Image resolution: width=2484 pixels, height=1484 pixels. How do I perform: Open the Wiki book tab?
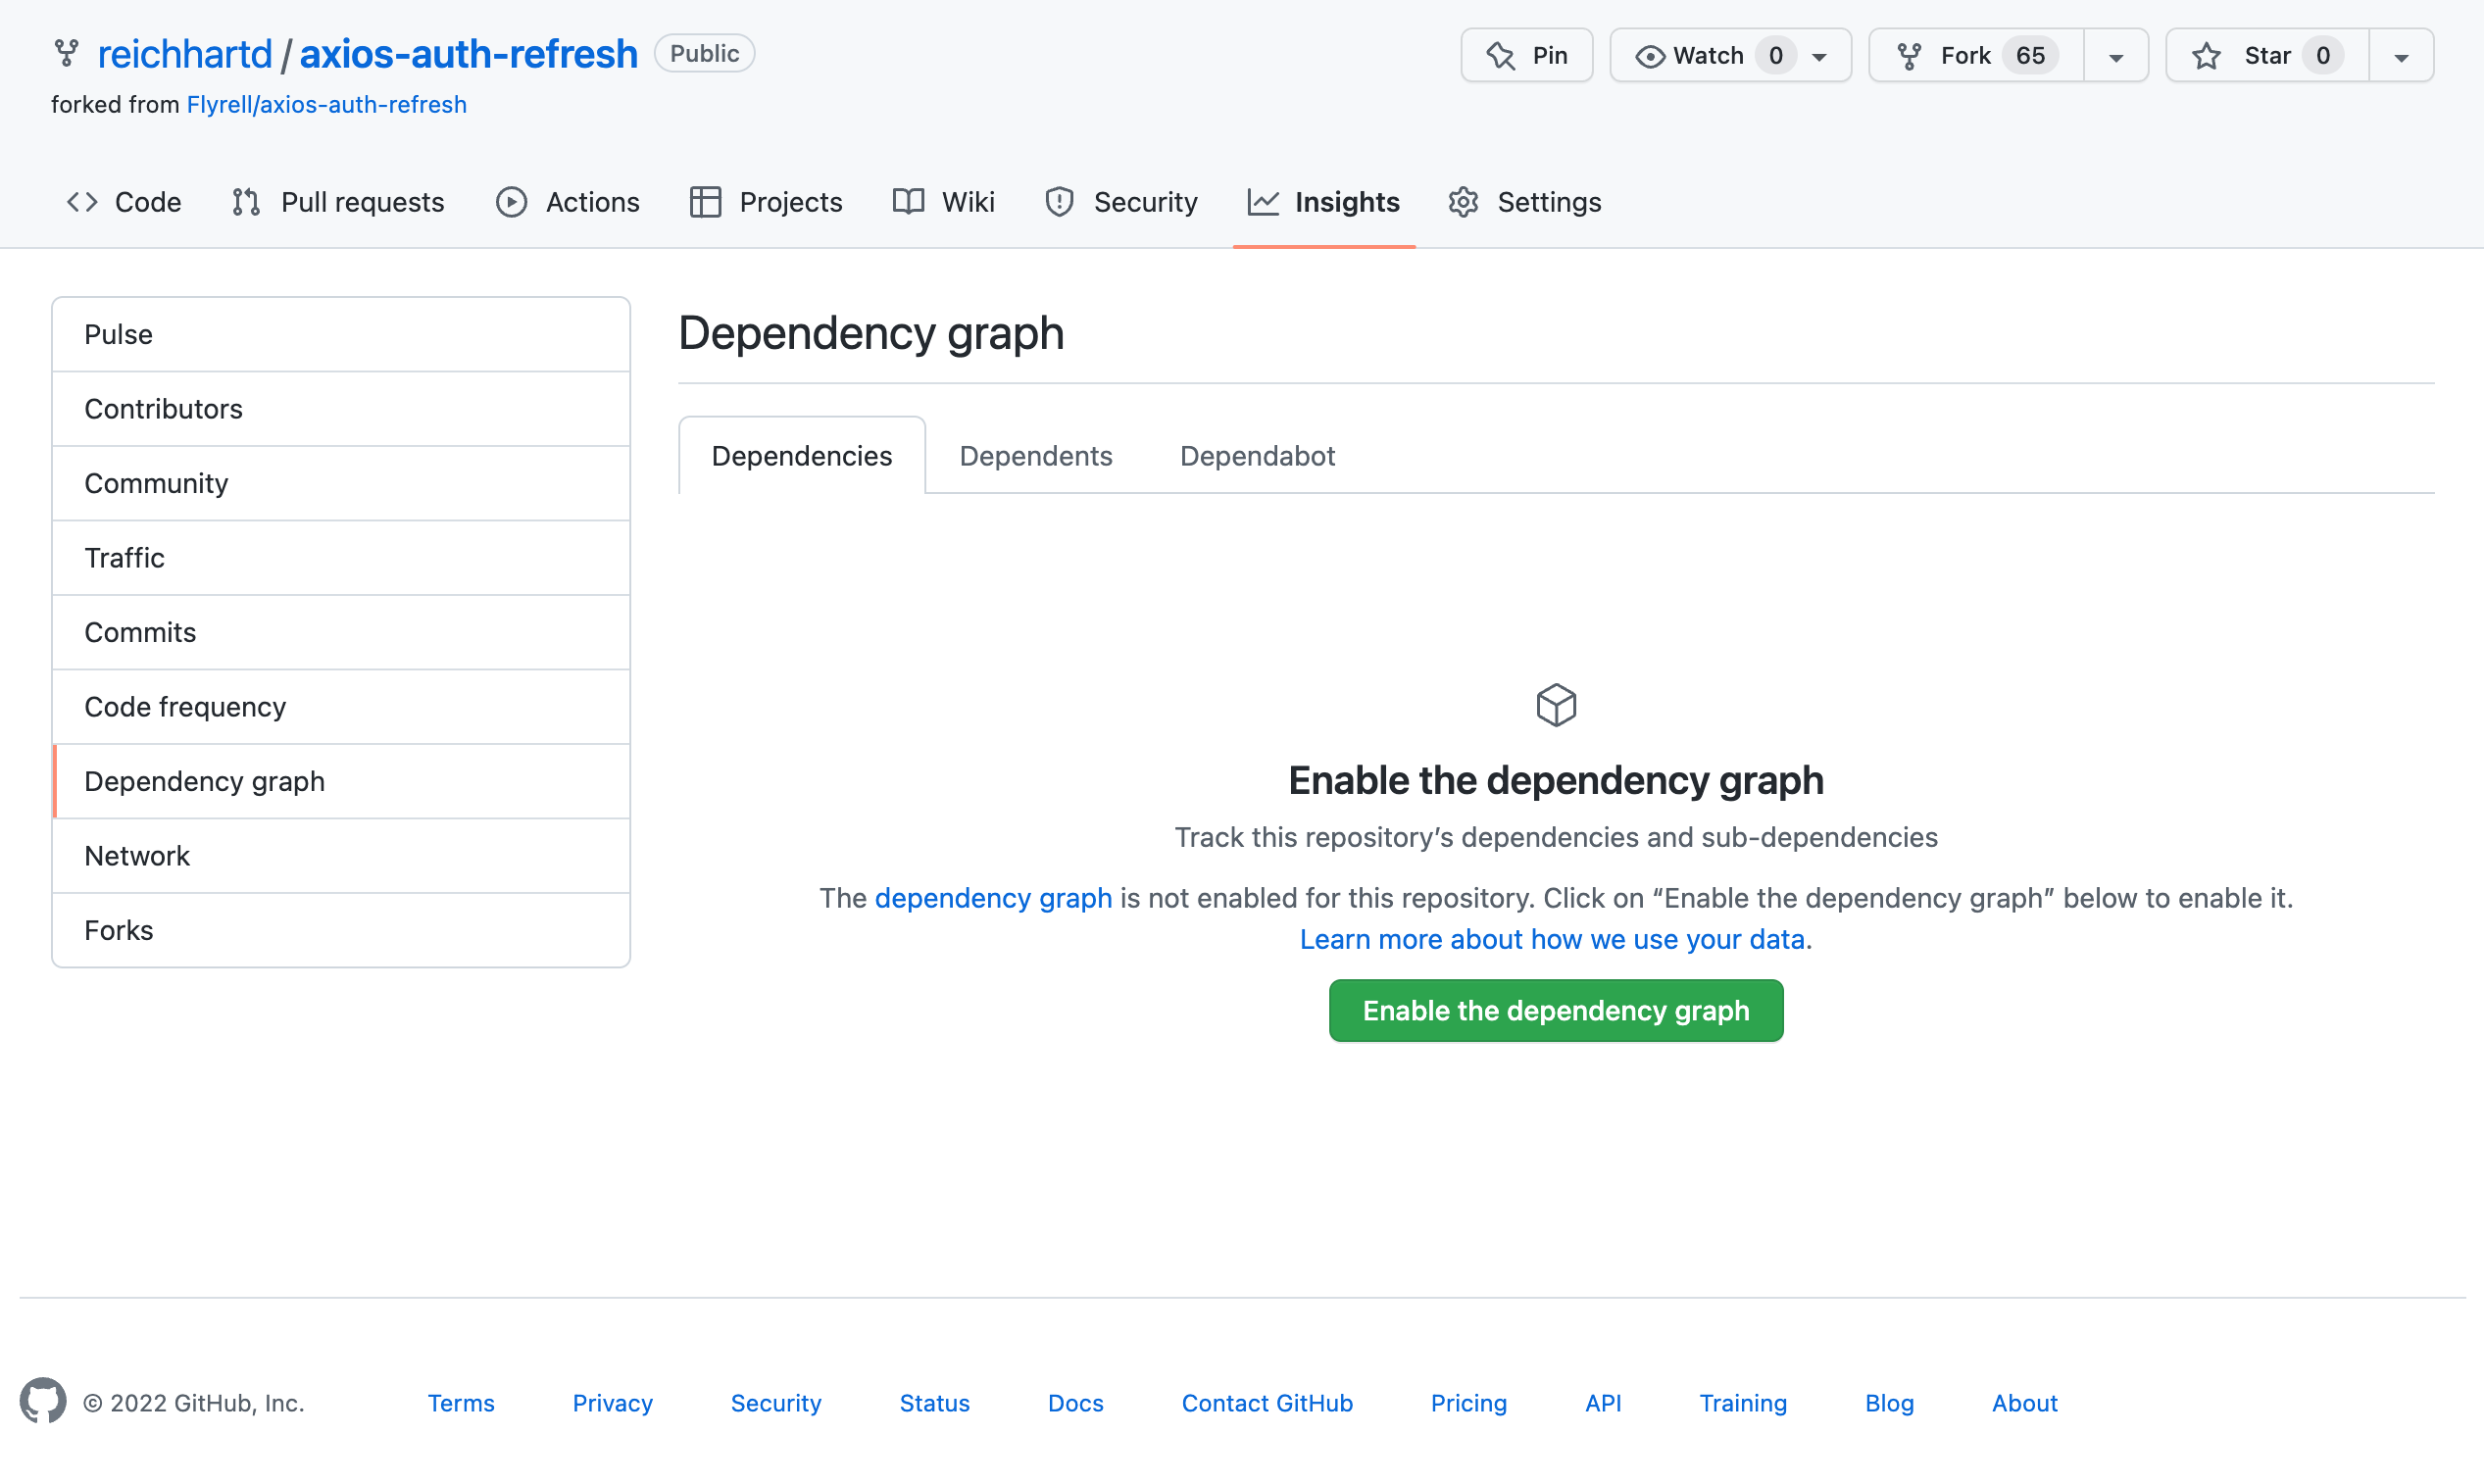click(943, 202)
